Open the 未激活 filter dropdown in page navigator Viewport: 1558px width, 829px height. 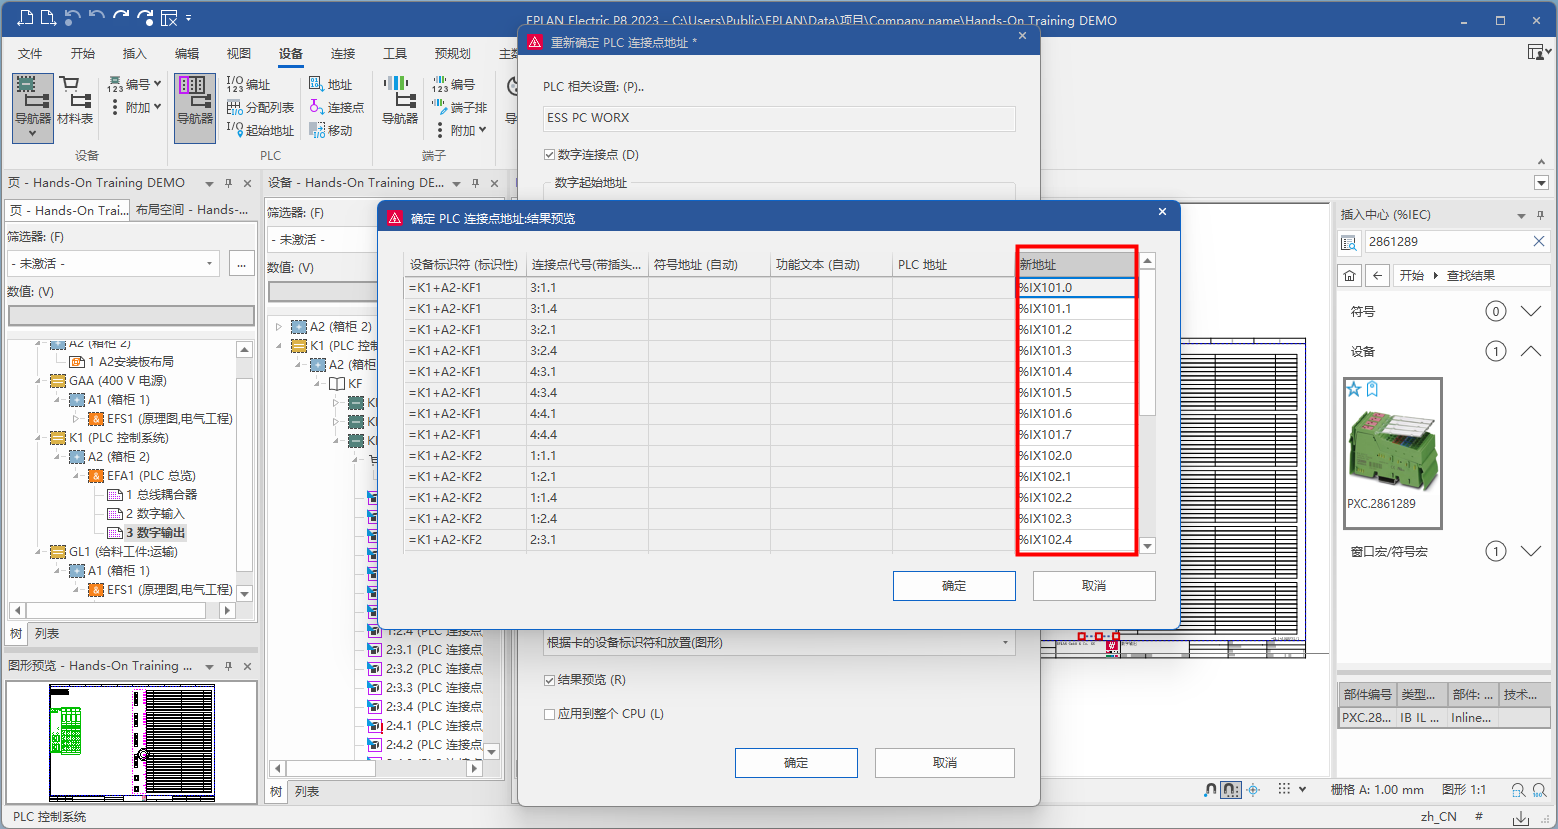point(210,263)
